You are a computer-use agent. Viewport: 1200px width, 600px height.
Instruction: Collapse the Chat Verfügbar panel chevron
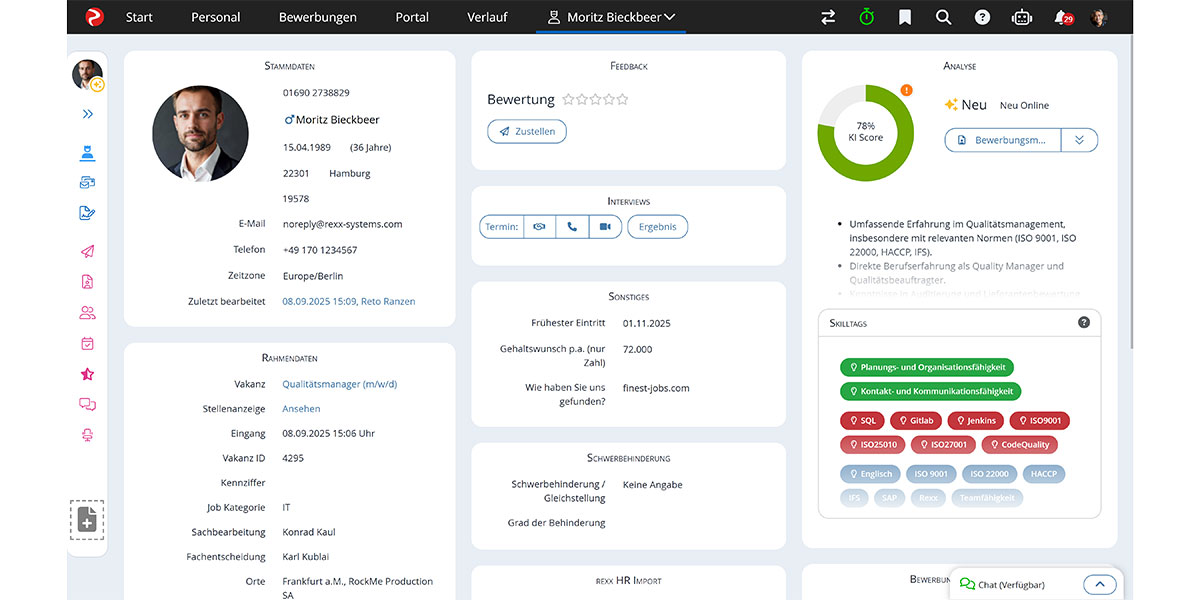[1100, 584]
